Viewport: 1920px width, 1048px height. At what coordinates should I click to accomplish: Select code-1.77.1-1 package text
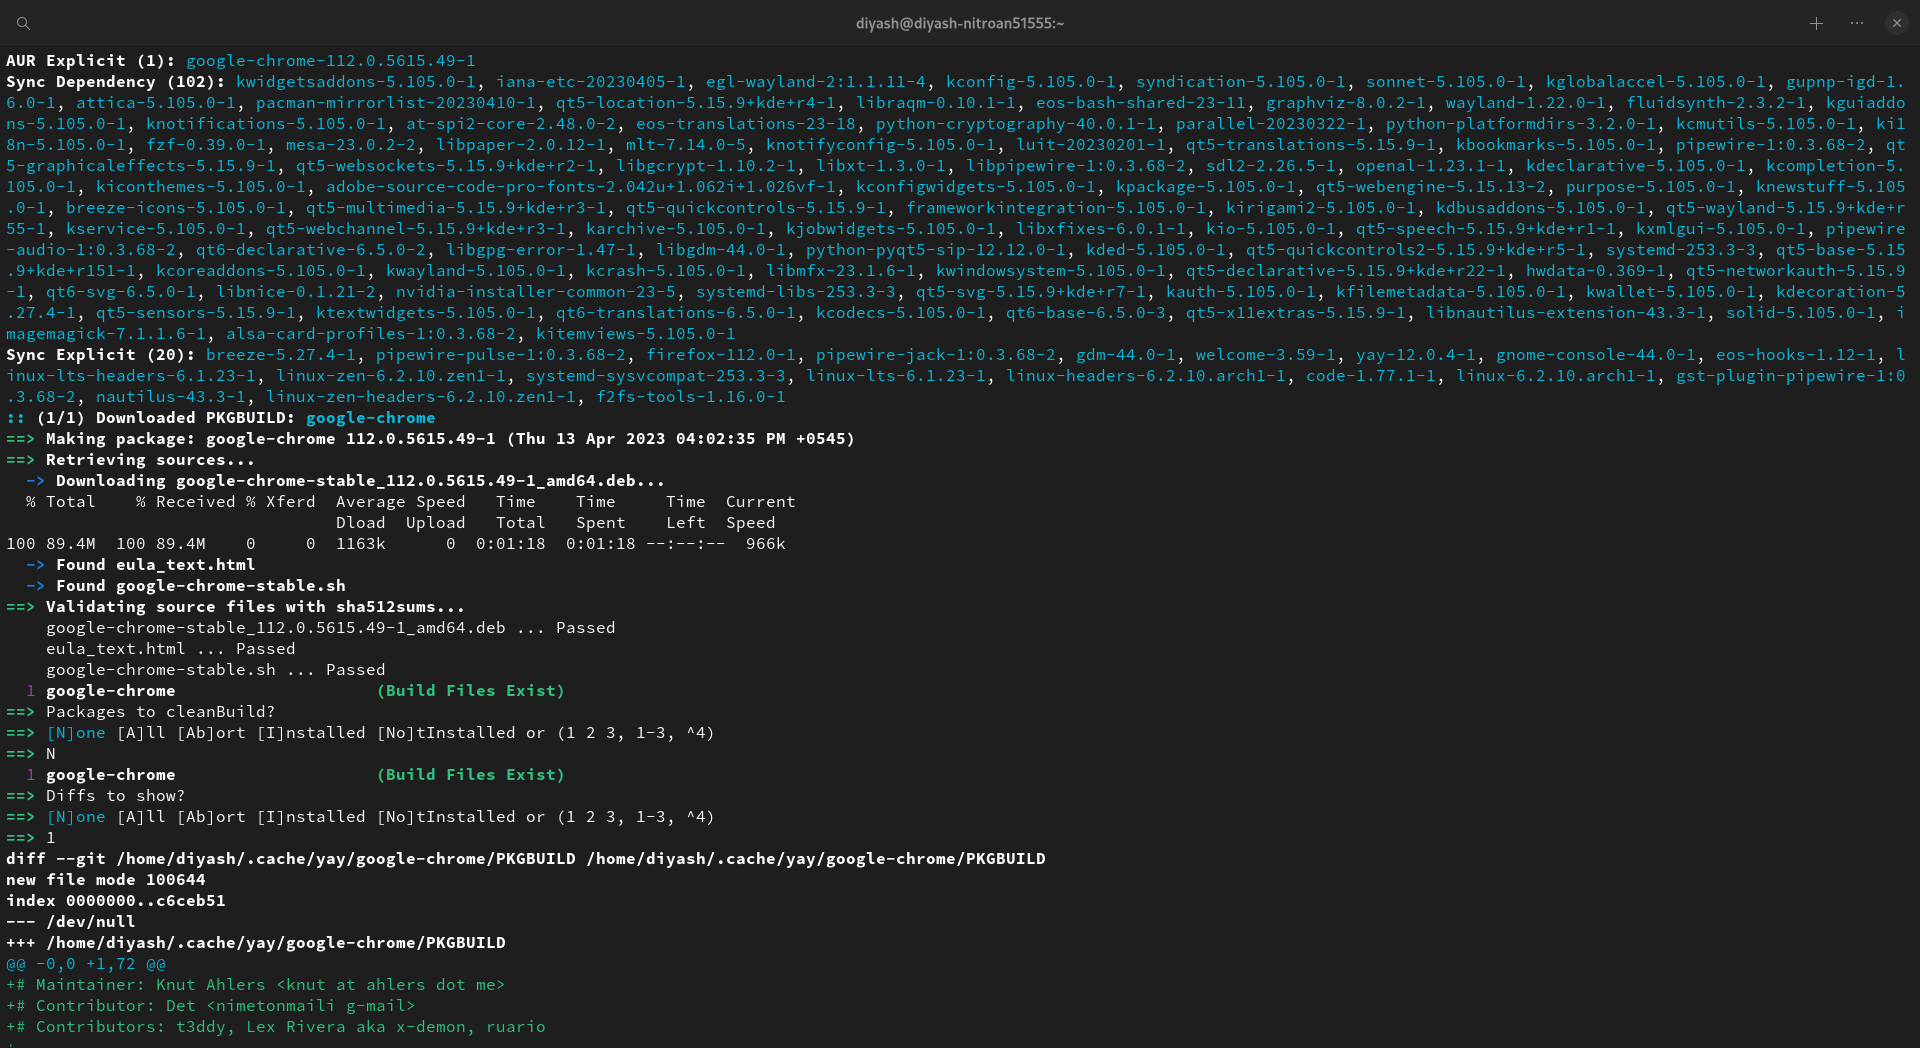(1371, 376)
